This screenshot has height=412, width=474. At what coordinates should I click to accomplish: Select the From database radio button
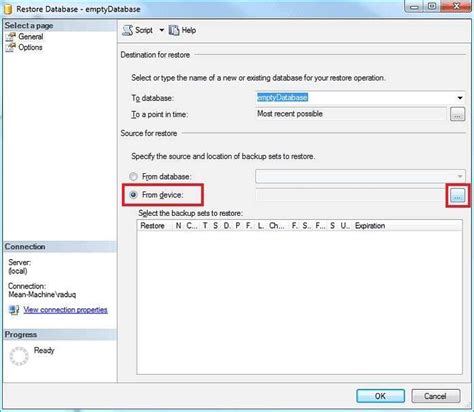[x=133, y=176]
